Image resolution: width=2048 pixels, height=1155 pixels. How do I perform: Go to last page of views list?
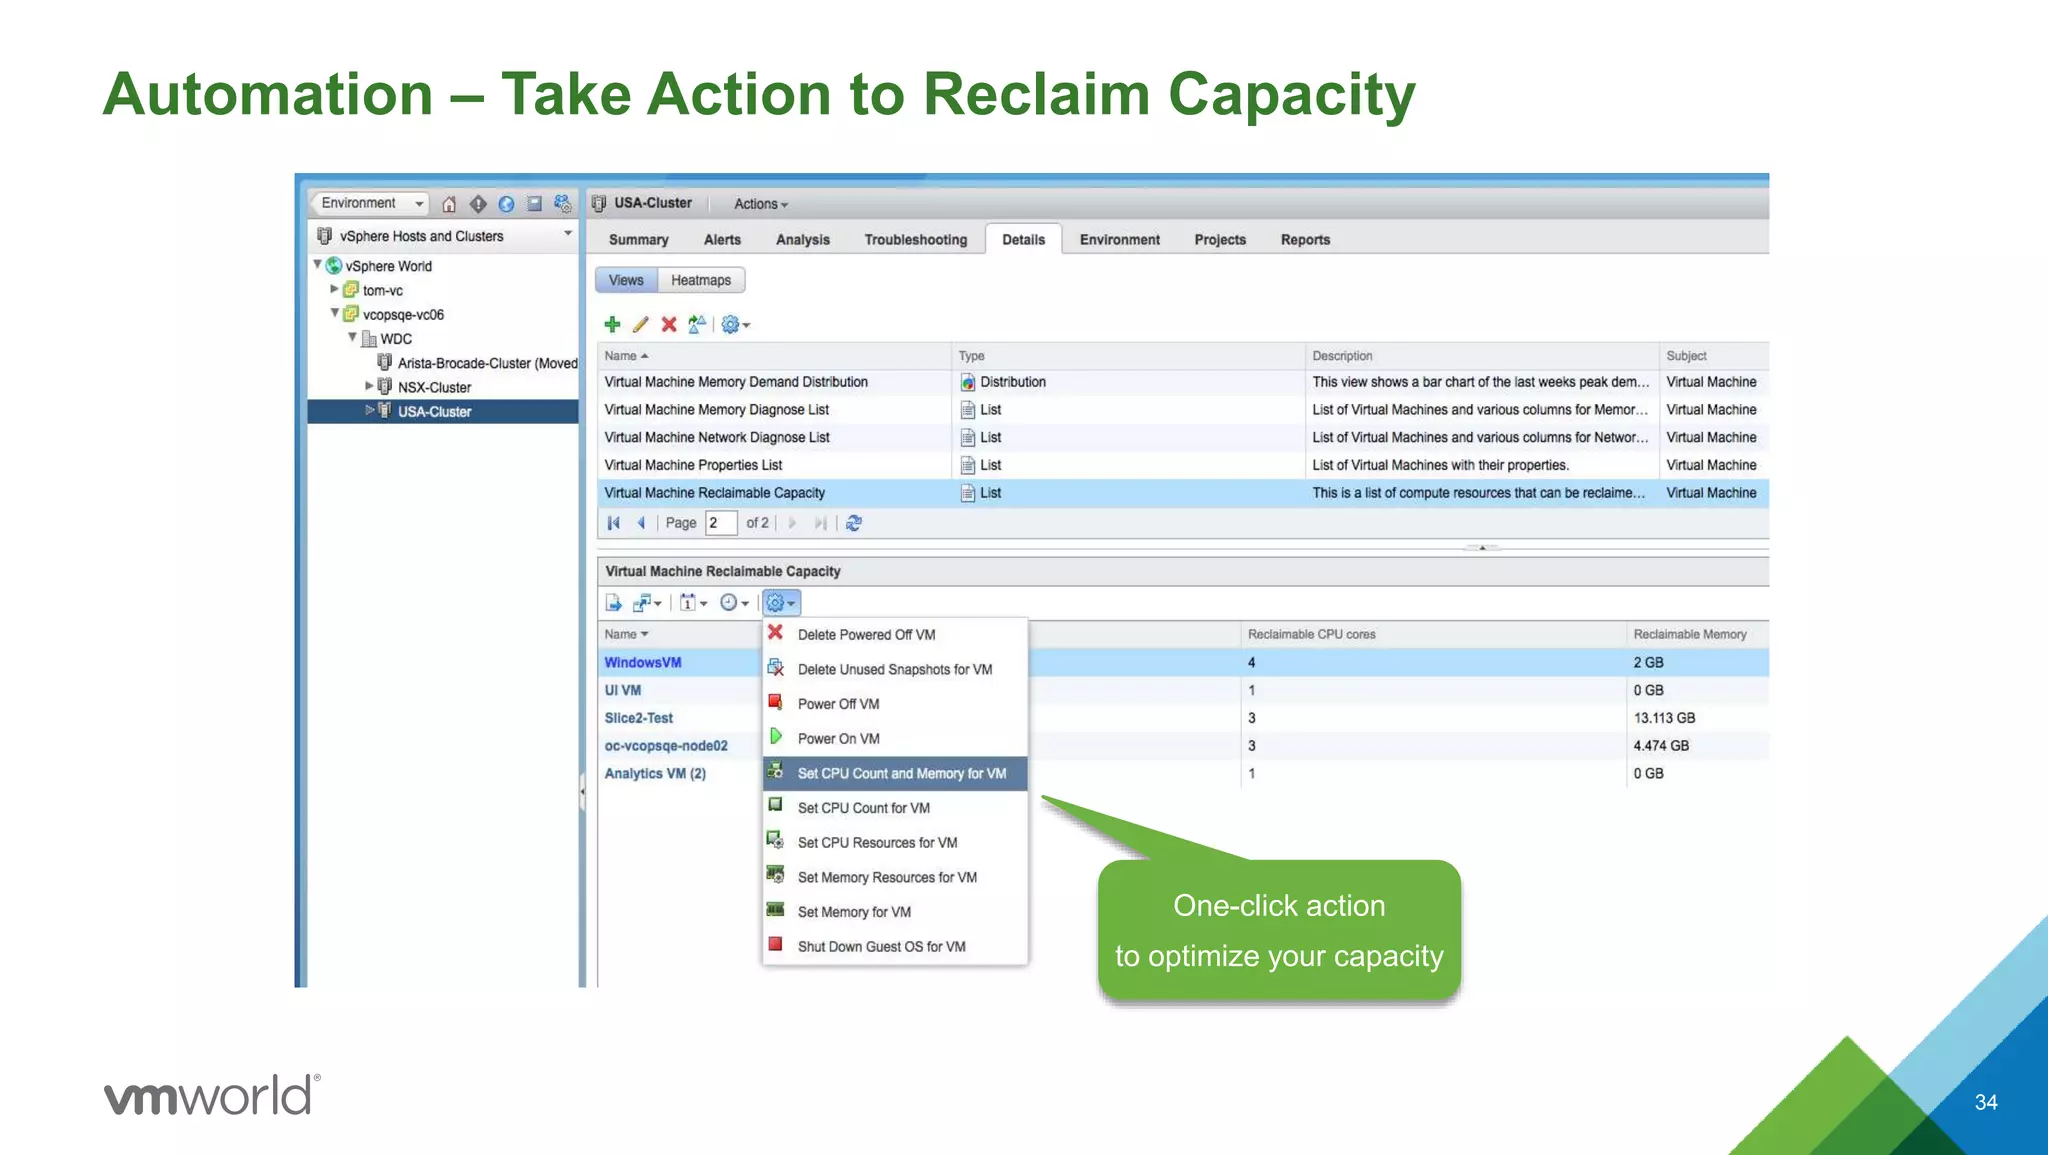pos(820,523)
